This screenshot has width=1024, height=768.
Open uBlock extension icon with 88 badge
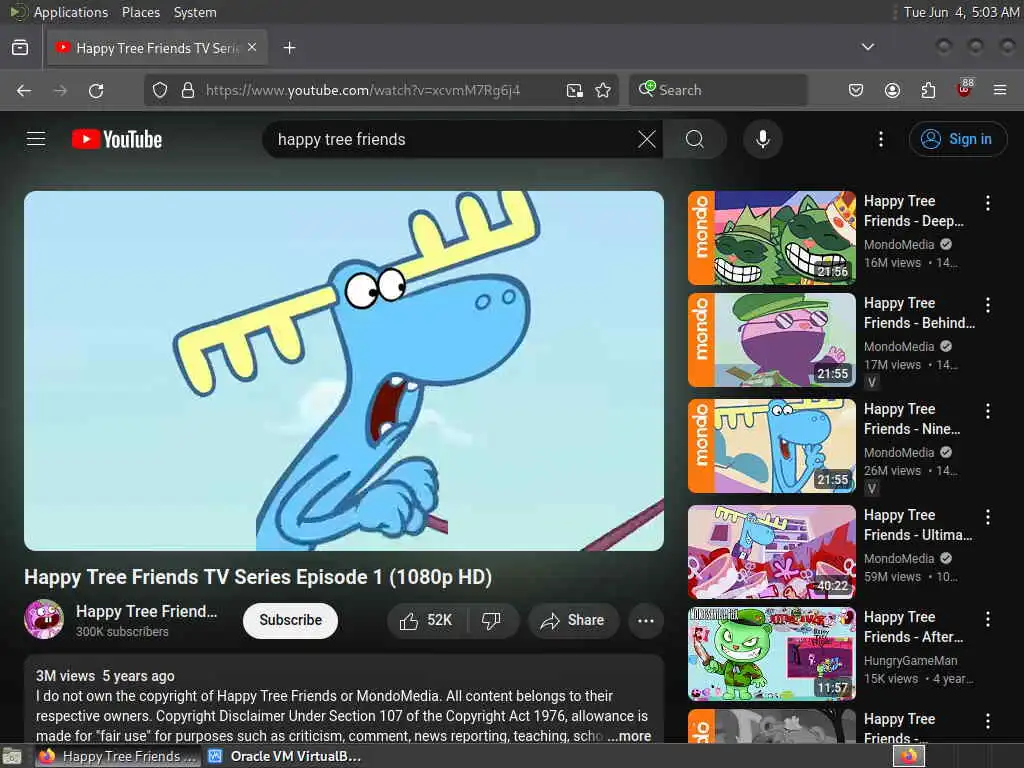point(965,89)
